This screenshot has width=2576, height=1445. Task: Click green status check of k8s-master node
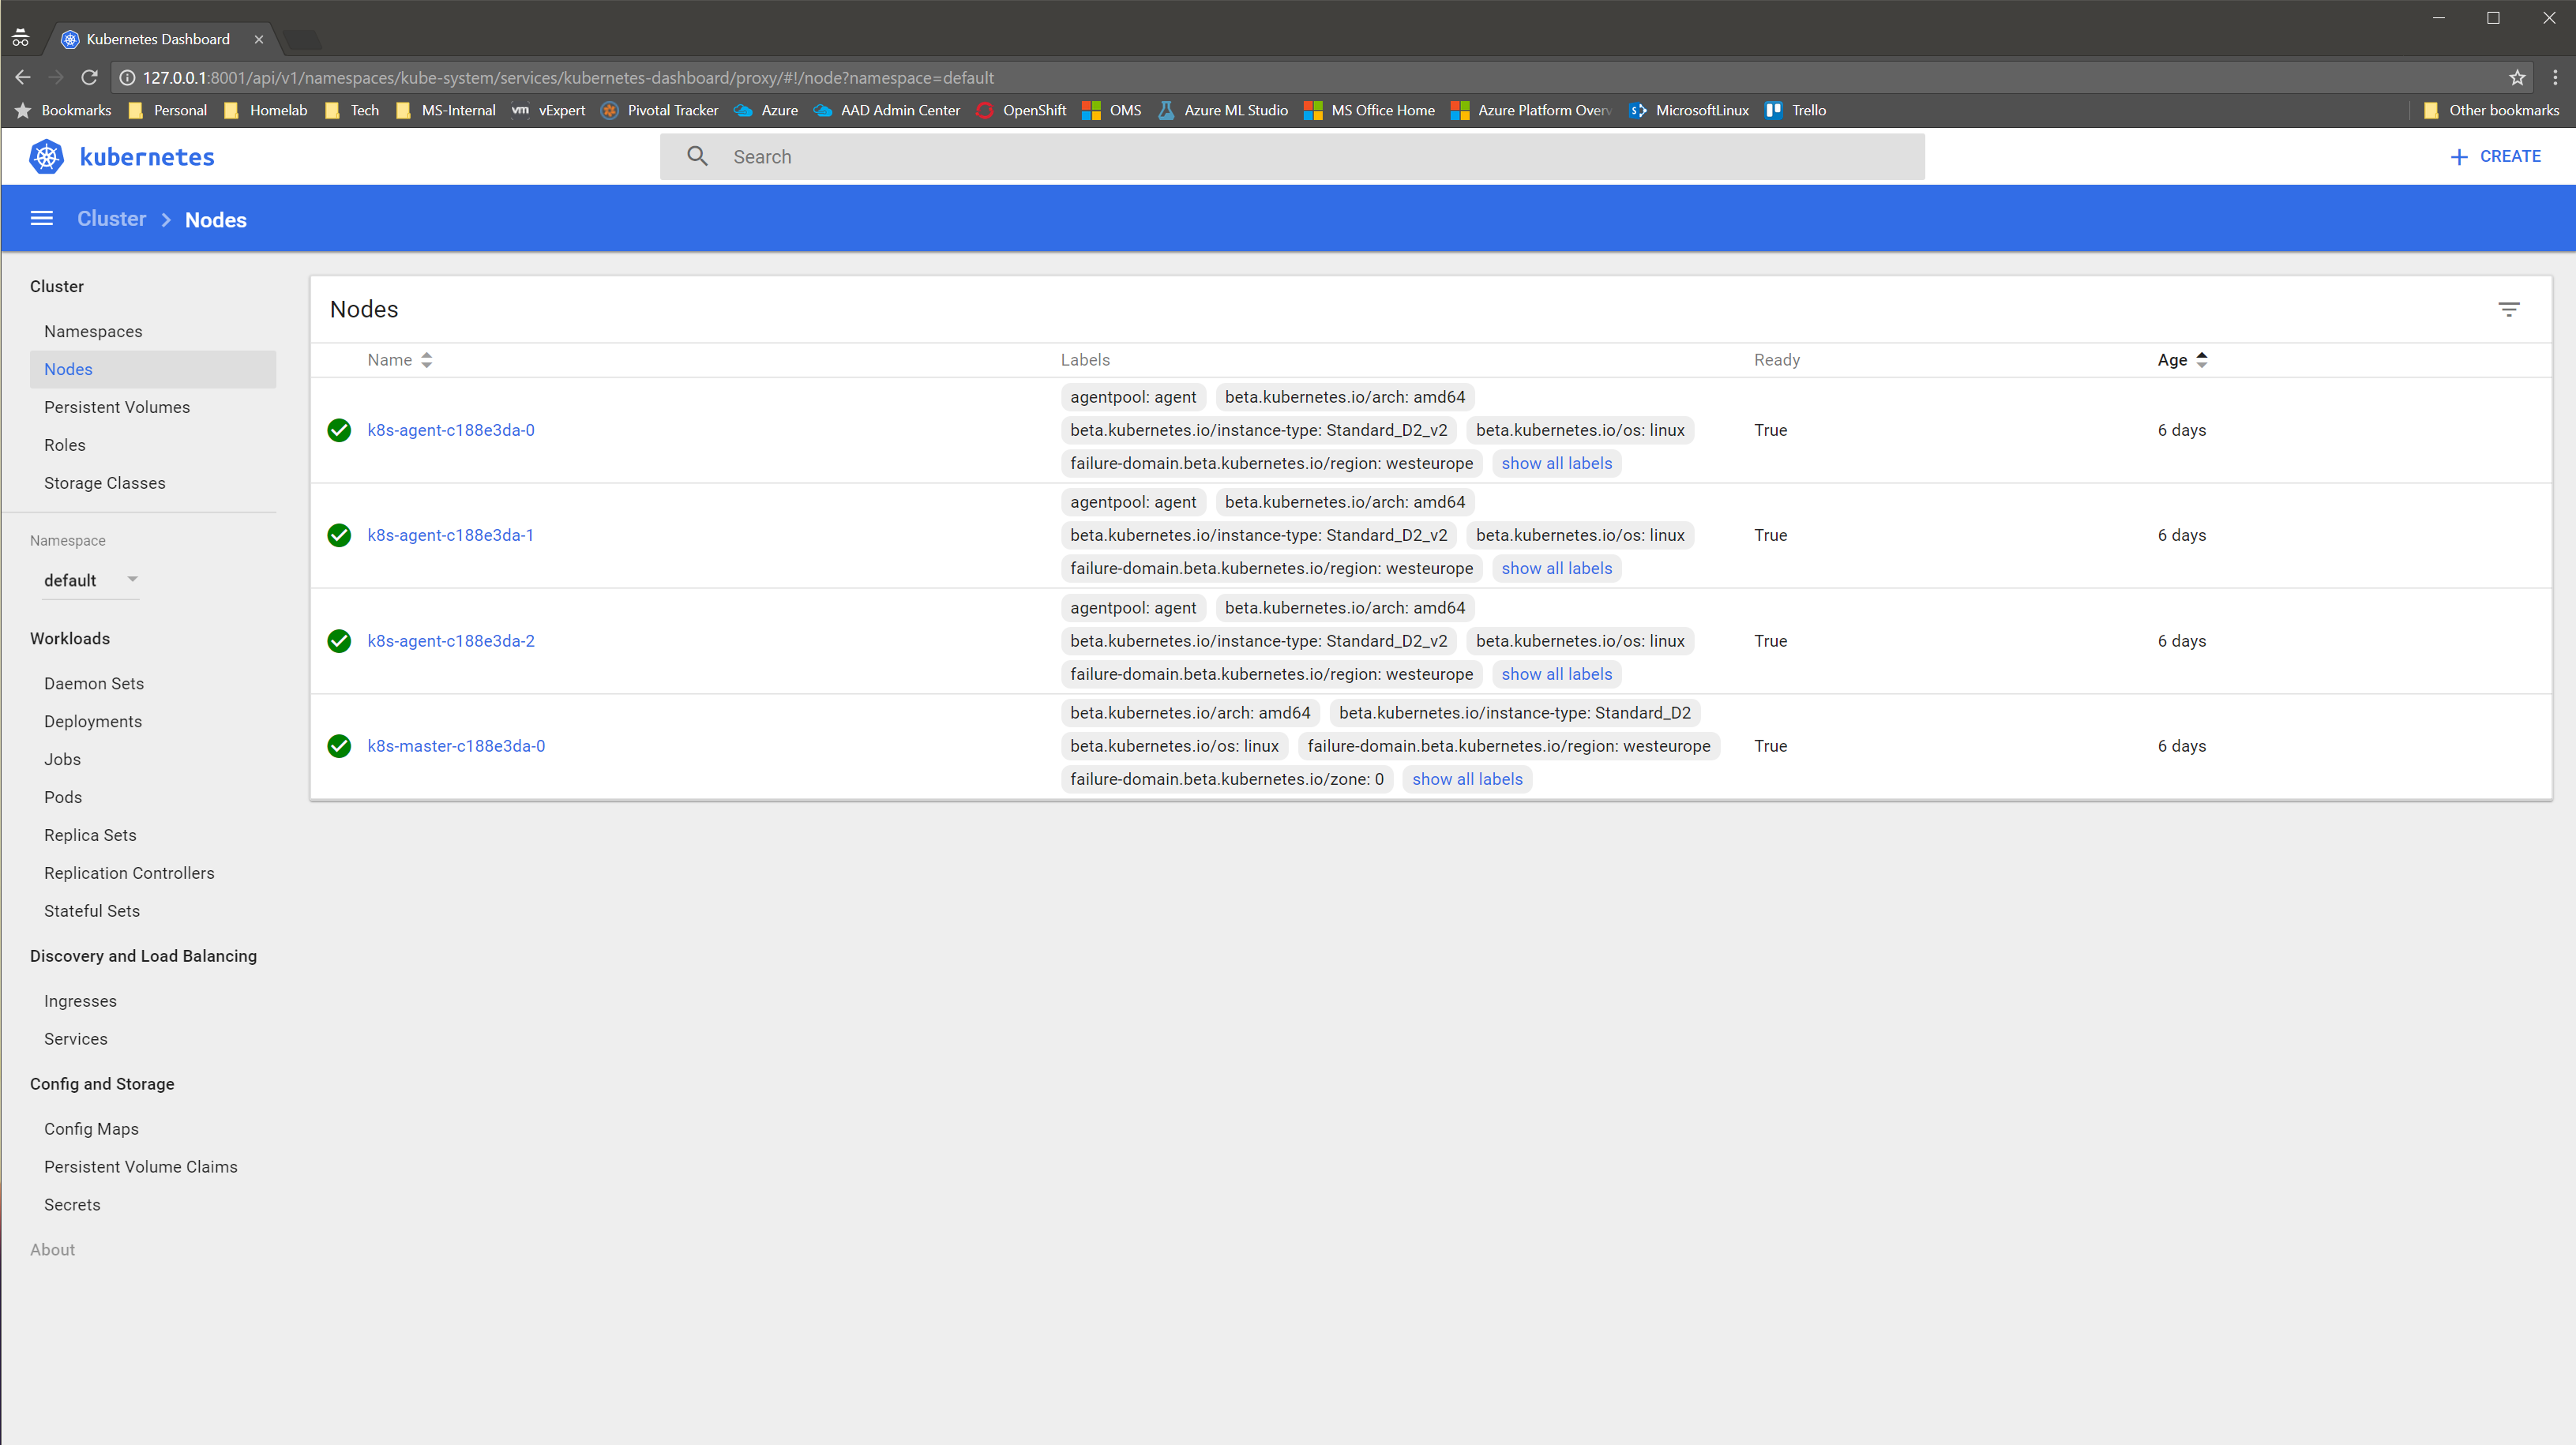coord(339,746)
